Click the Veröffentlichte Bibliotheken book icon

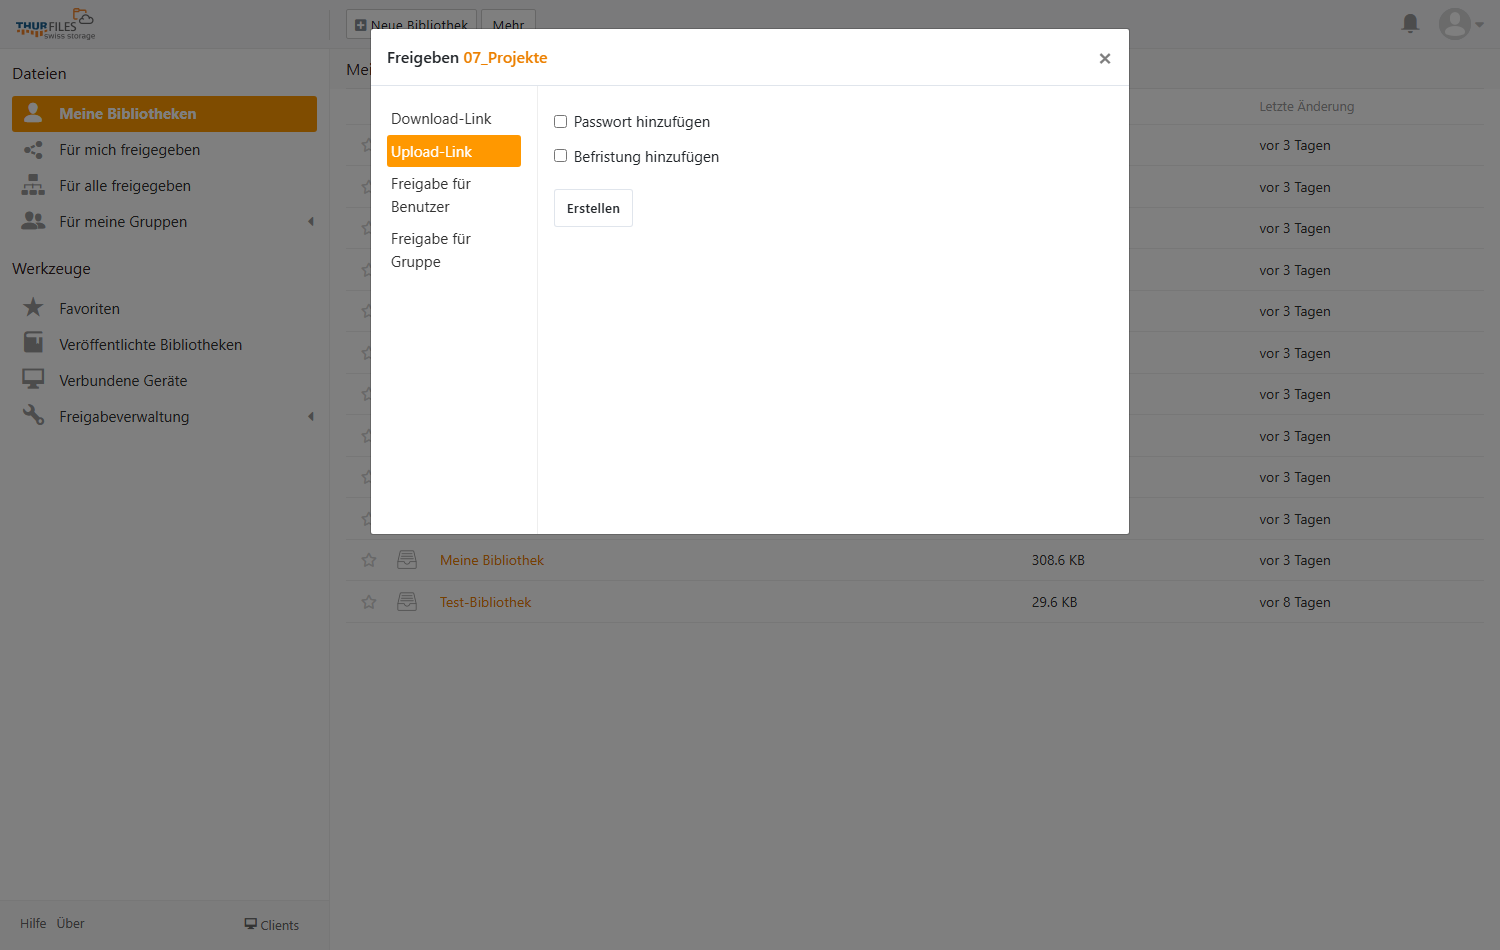coord(33,343)
